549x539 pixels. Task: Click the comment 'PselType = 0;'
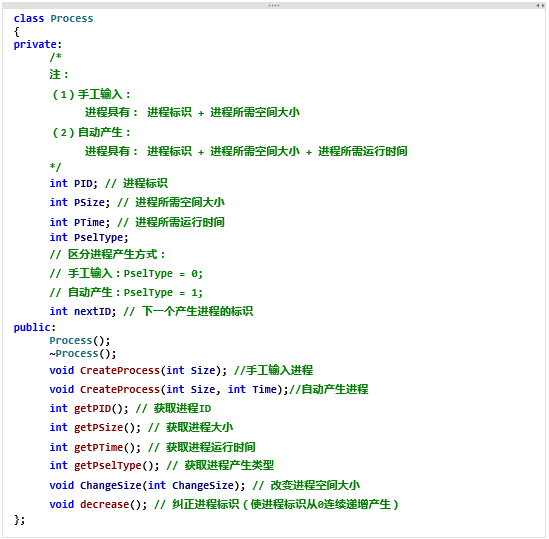pos(163,274)
